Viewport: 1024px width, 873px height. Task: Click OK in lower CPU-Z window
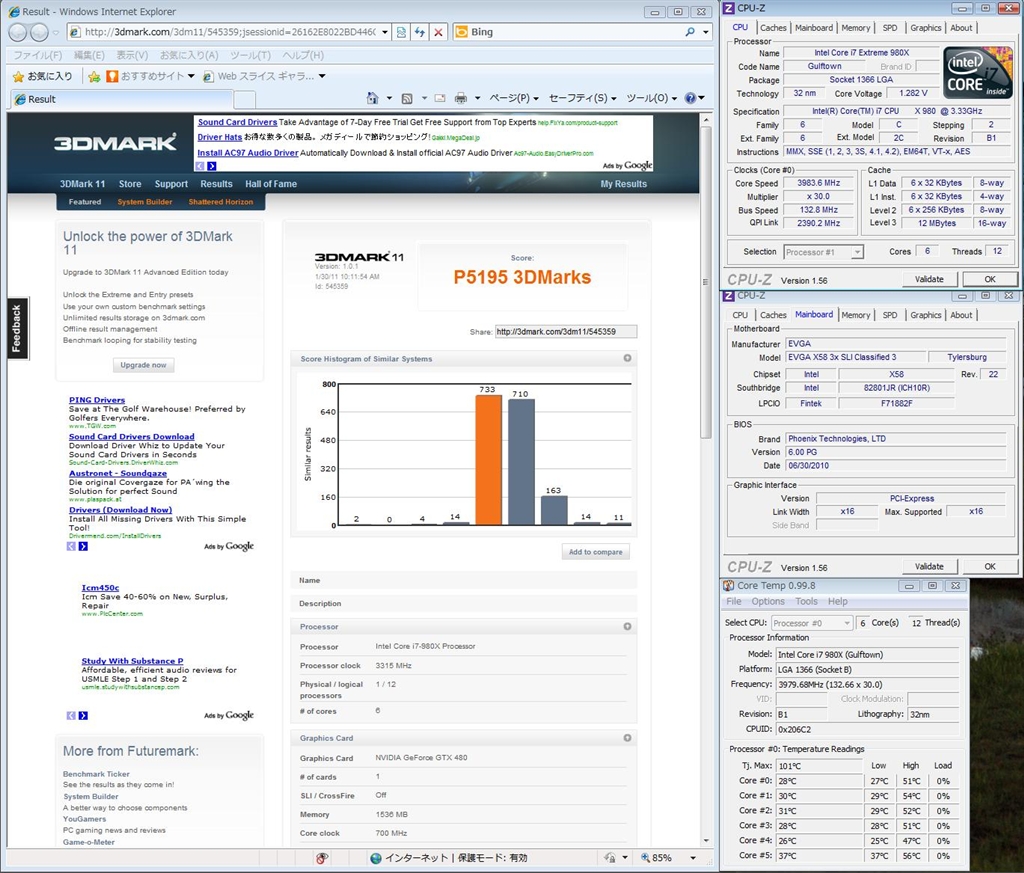click(x=989, y=567)
